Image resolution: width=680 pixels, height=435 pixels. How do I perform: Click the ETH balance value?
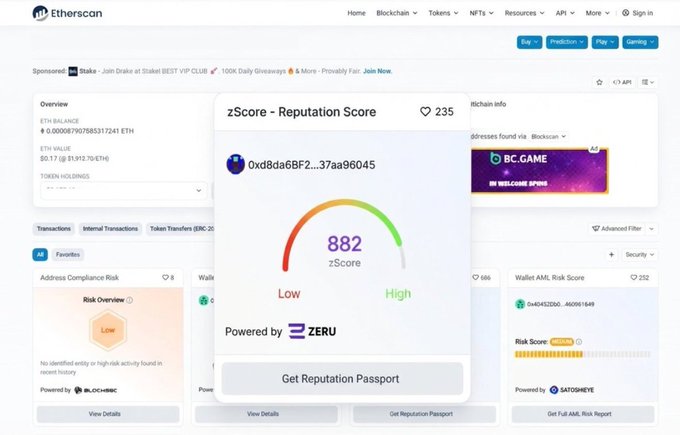90,131
